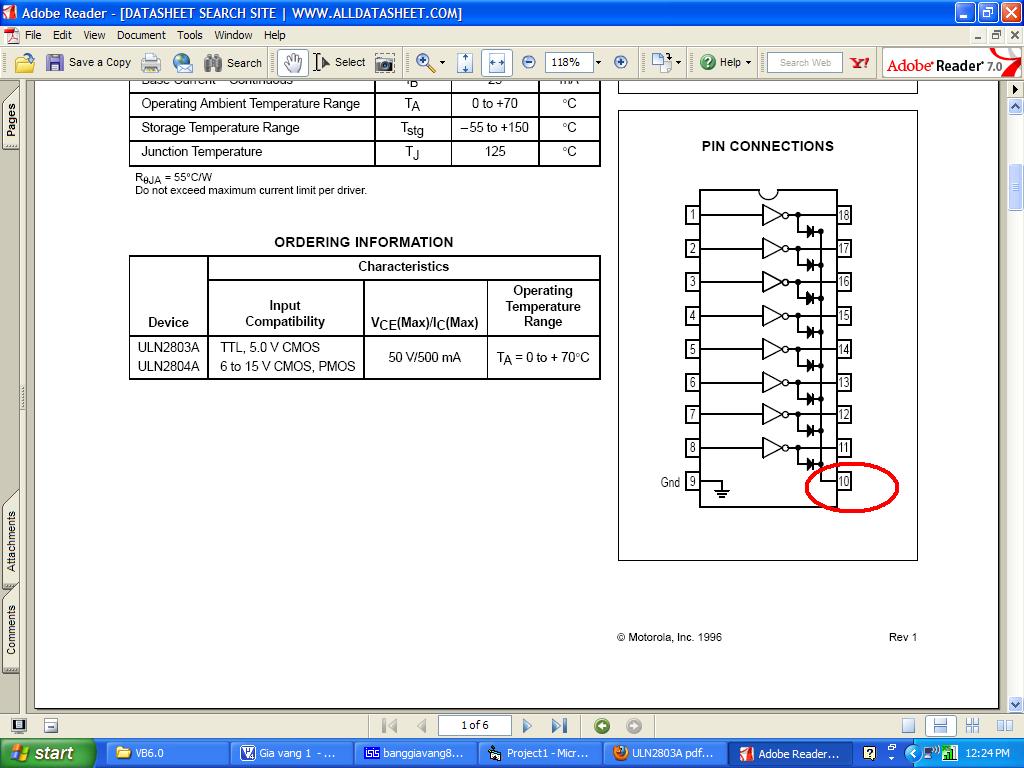The width and height of the screenshot is (1024, 768).
Task: Click the Open file folder icon
Action: (25, 63)
